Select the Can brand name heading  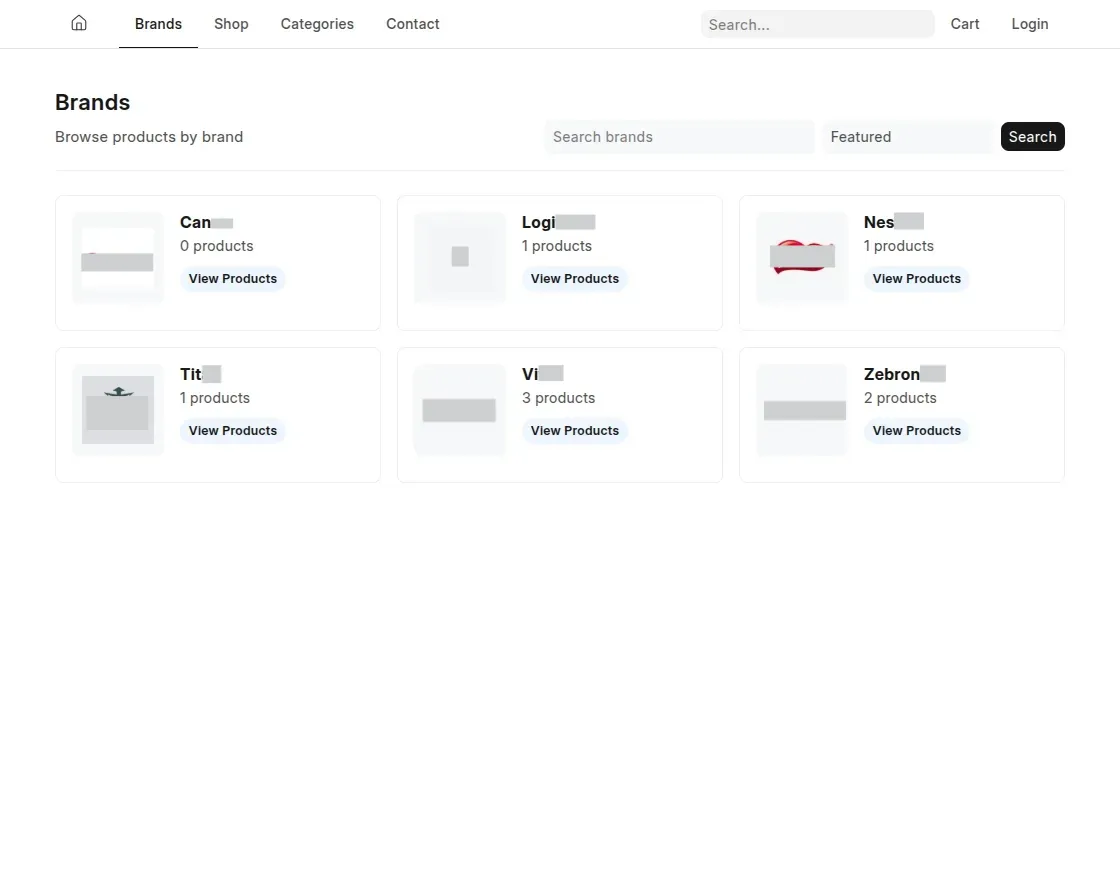pos(206,222)
